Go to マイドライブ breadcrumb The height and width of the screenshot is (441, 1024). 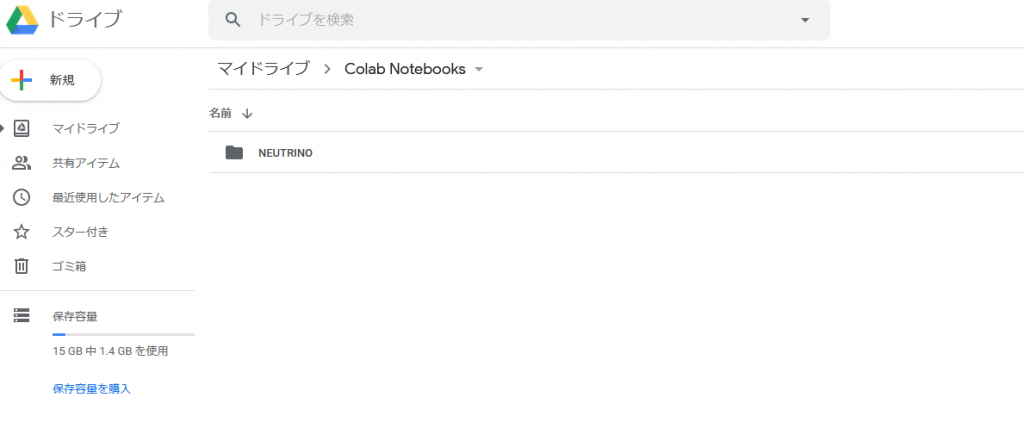[x=263, y=69]
